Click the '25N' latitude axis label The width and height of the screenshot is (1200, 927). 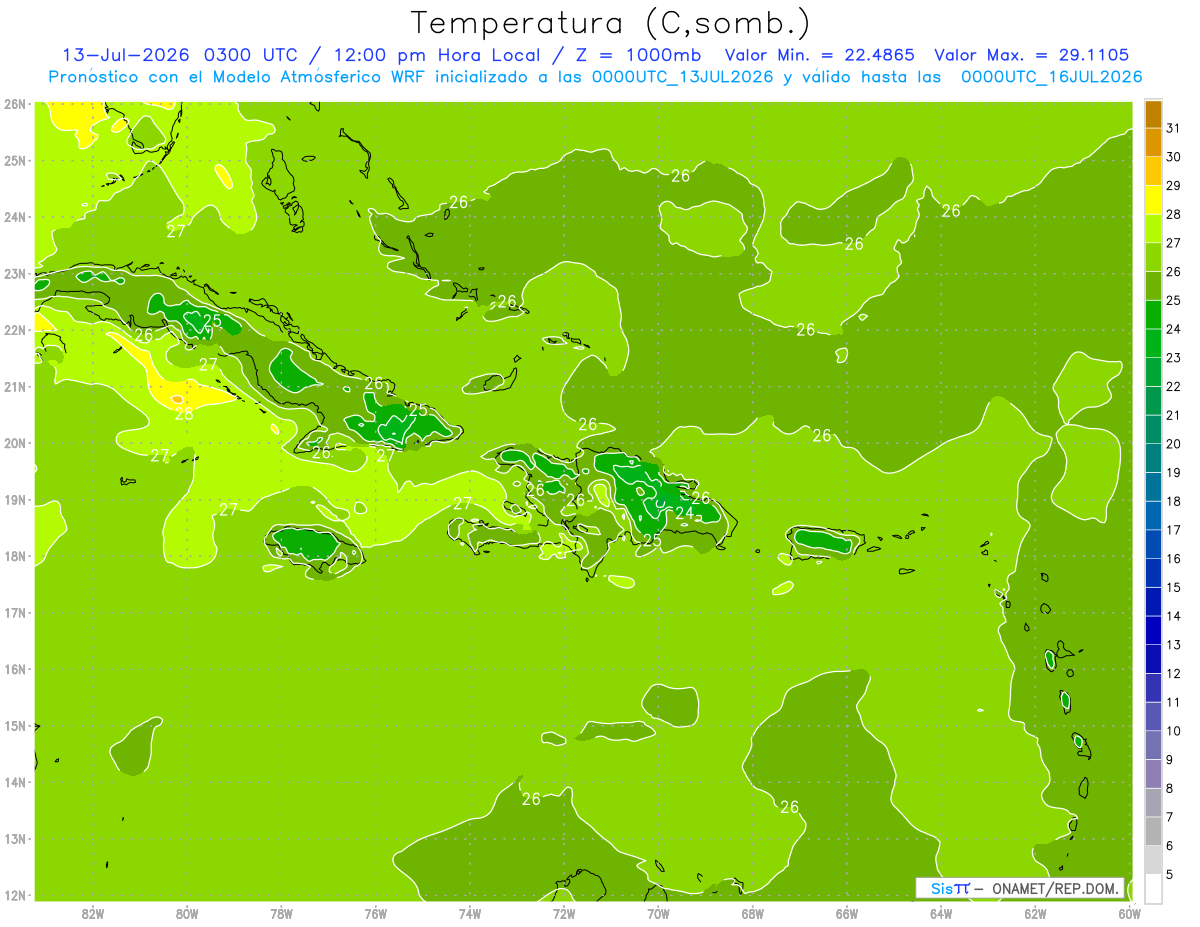(x=15, y=160)
